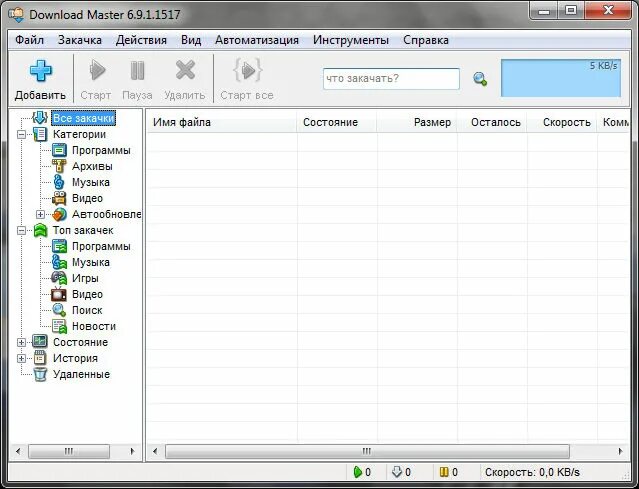Open the Автоматизация menu
Image resolution: width=639 pixels, height=489 pixels.
click(257, 40)
